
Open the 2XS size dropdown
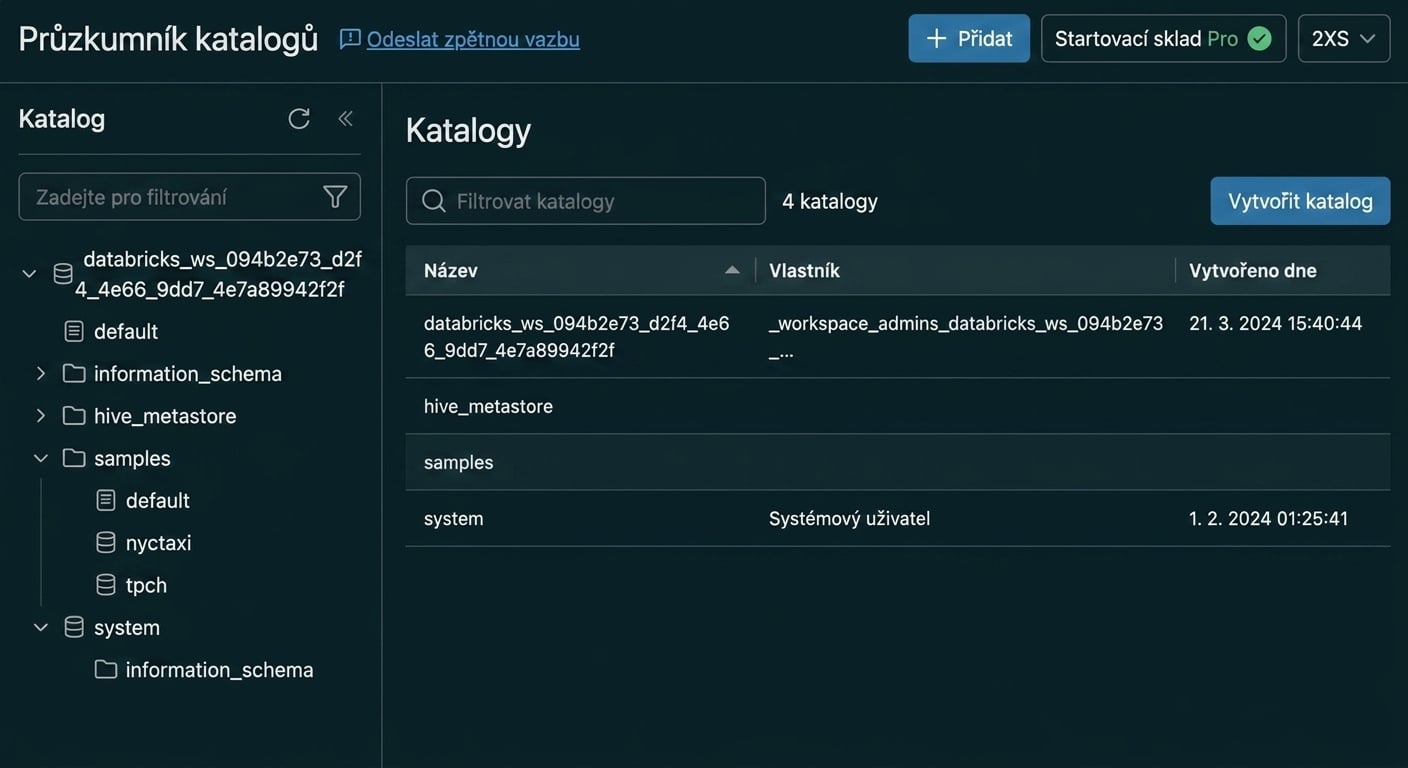1344,39
